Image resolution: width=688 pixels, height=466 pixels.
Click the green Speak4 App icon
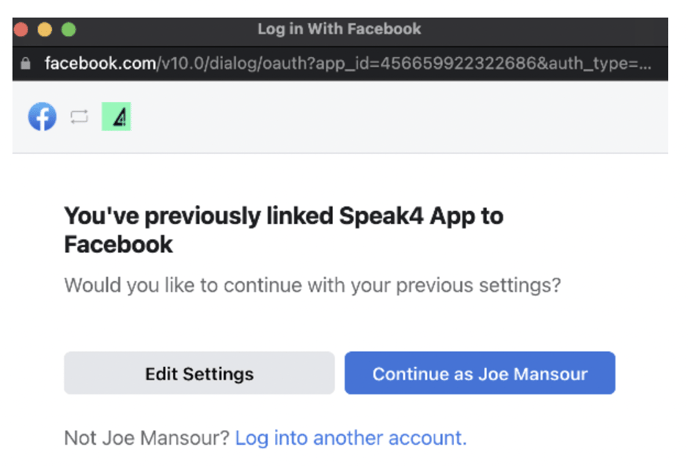(x=117, y=117)
